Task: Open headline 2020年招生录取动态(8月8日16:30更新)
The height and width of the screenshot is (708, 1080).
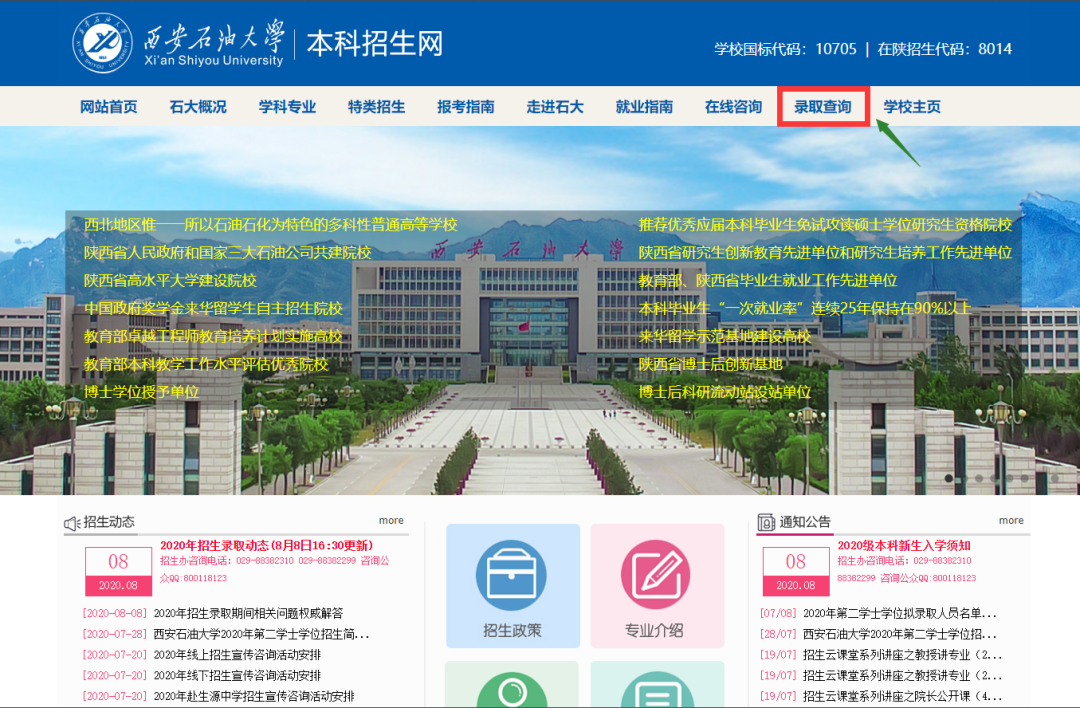Action: point(267,545)
